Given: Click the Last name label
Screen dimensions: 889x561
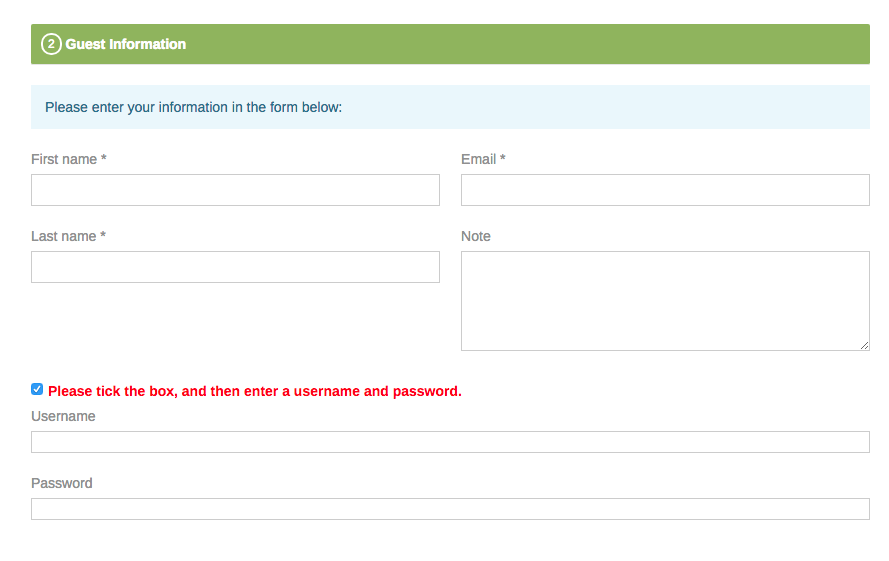Looking at the screenshot, I should [64, 236].
